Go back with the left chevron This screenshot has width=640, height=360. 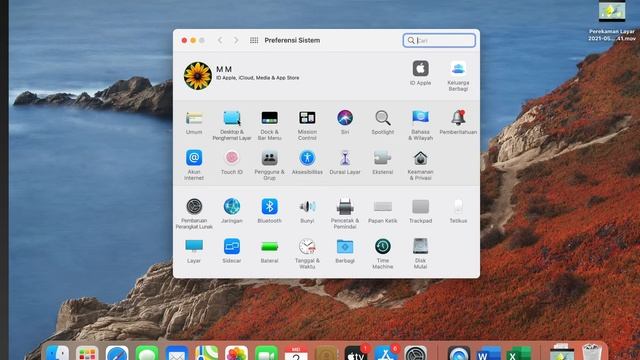point(220,40)
